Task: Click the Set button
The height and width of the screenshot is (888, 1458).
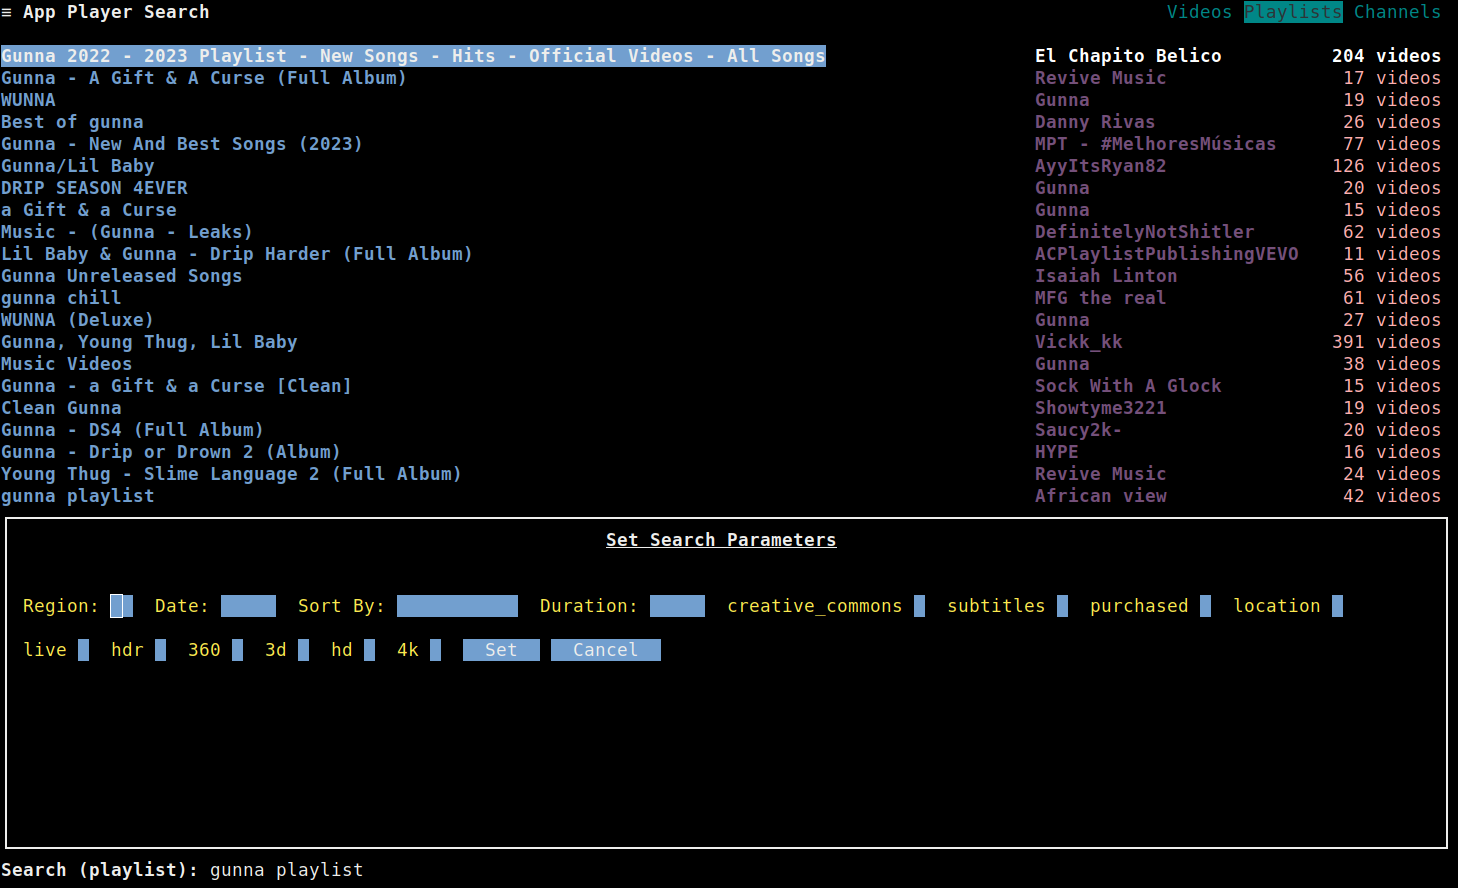Action: pyautogui.click(x=501, y=650)
